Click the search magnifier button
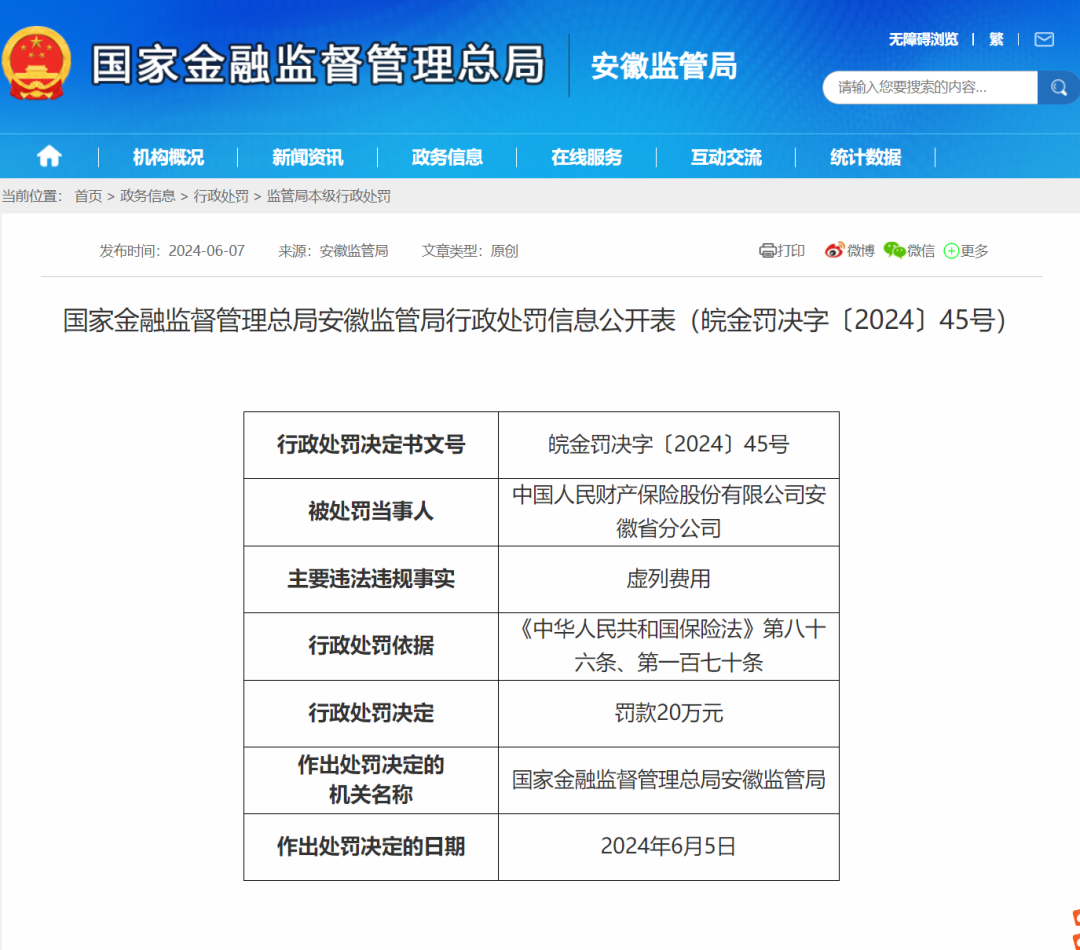Screen dimensions: 1080x950 click(1059, 87)
